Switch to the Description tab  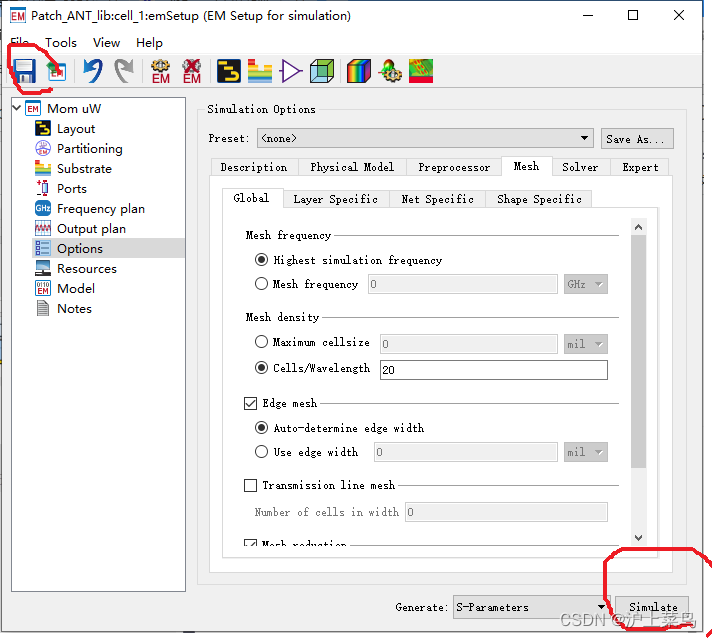click(x=254, y=167)
